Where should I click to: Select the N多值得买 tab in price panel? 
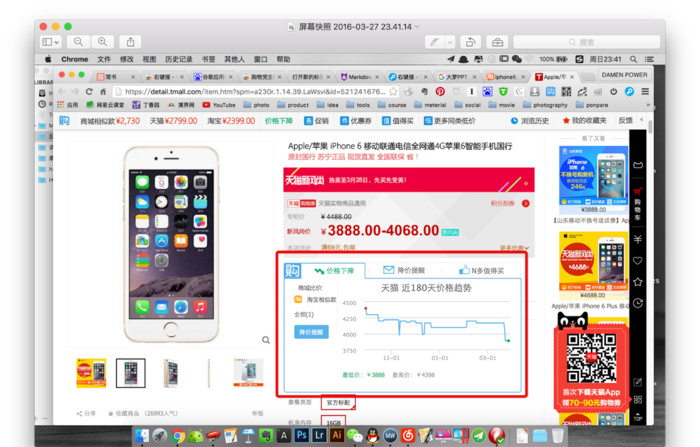481,271
